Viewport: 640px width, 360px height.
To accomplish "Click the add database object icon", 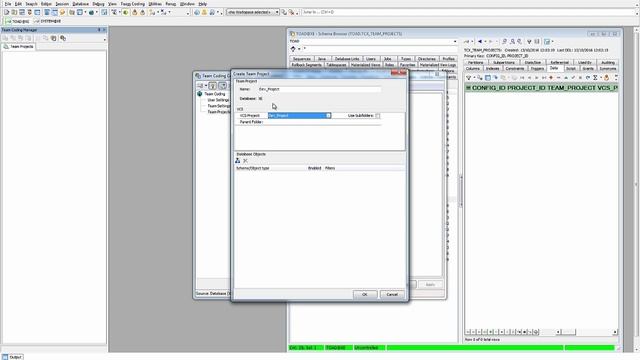I will 238,161.
